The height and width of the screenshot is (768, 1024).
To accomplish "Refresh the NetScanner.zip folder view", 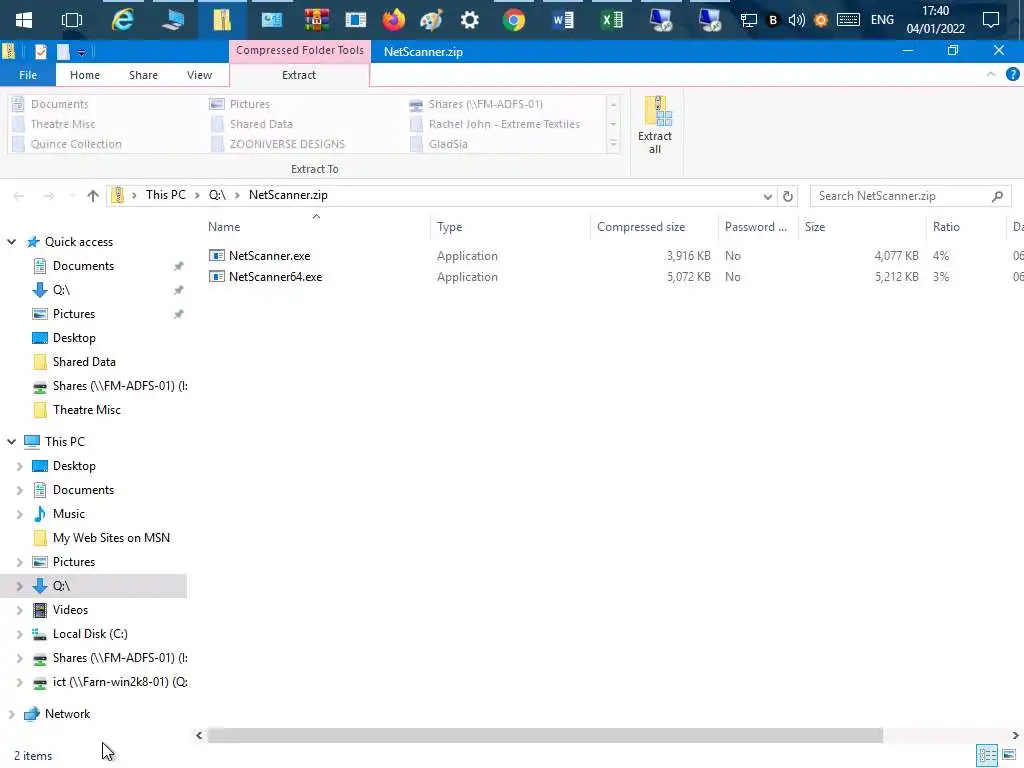I will [x=788, y=196].
